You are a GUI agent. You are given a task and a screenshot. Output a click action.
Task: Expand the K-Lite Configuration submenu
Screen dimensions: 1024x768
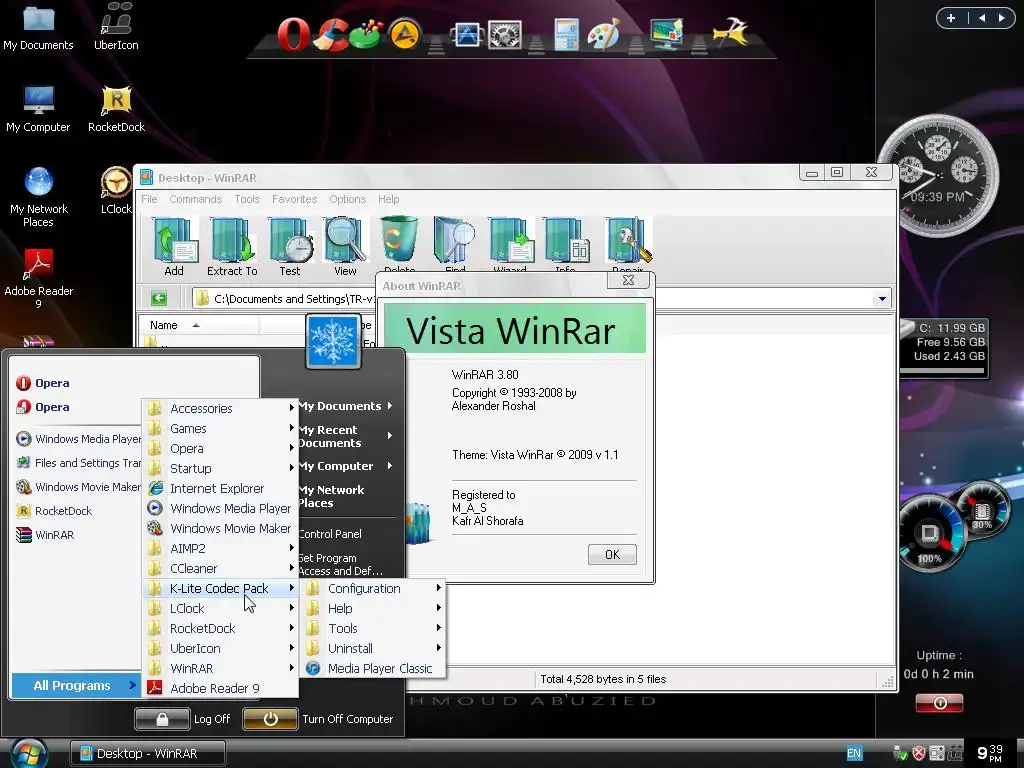(374, 588)
